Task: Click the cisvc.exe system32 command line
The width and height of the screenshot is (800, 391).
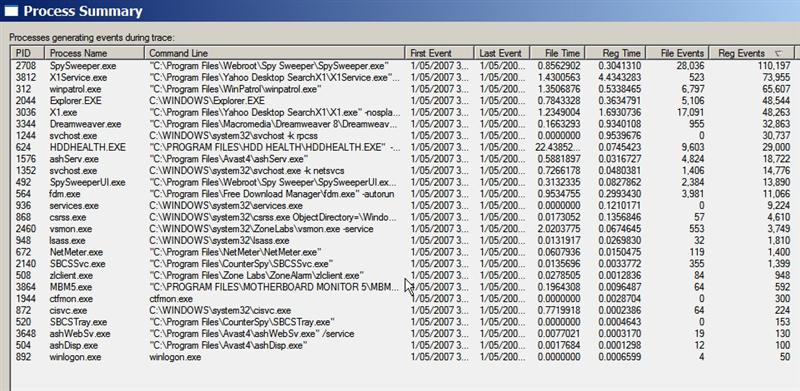Action: 220,310
